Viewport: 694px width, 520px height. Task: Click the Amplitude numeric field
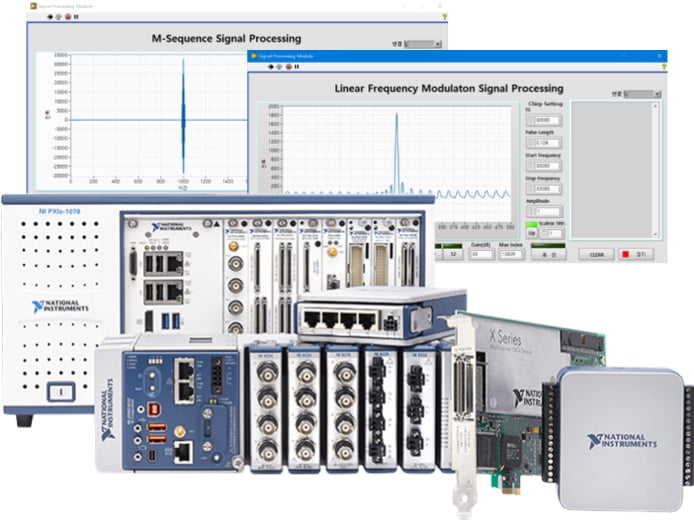coord(547,212)
